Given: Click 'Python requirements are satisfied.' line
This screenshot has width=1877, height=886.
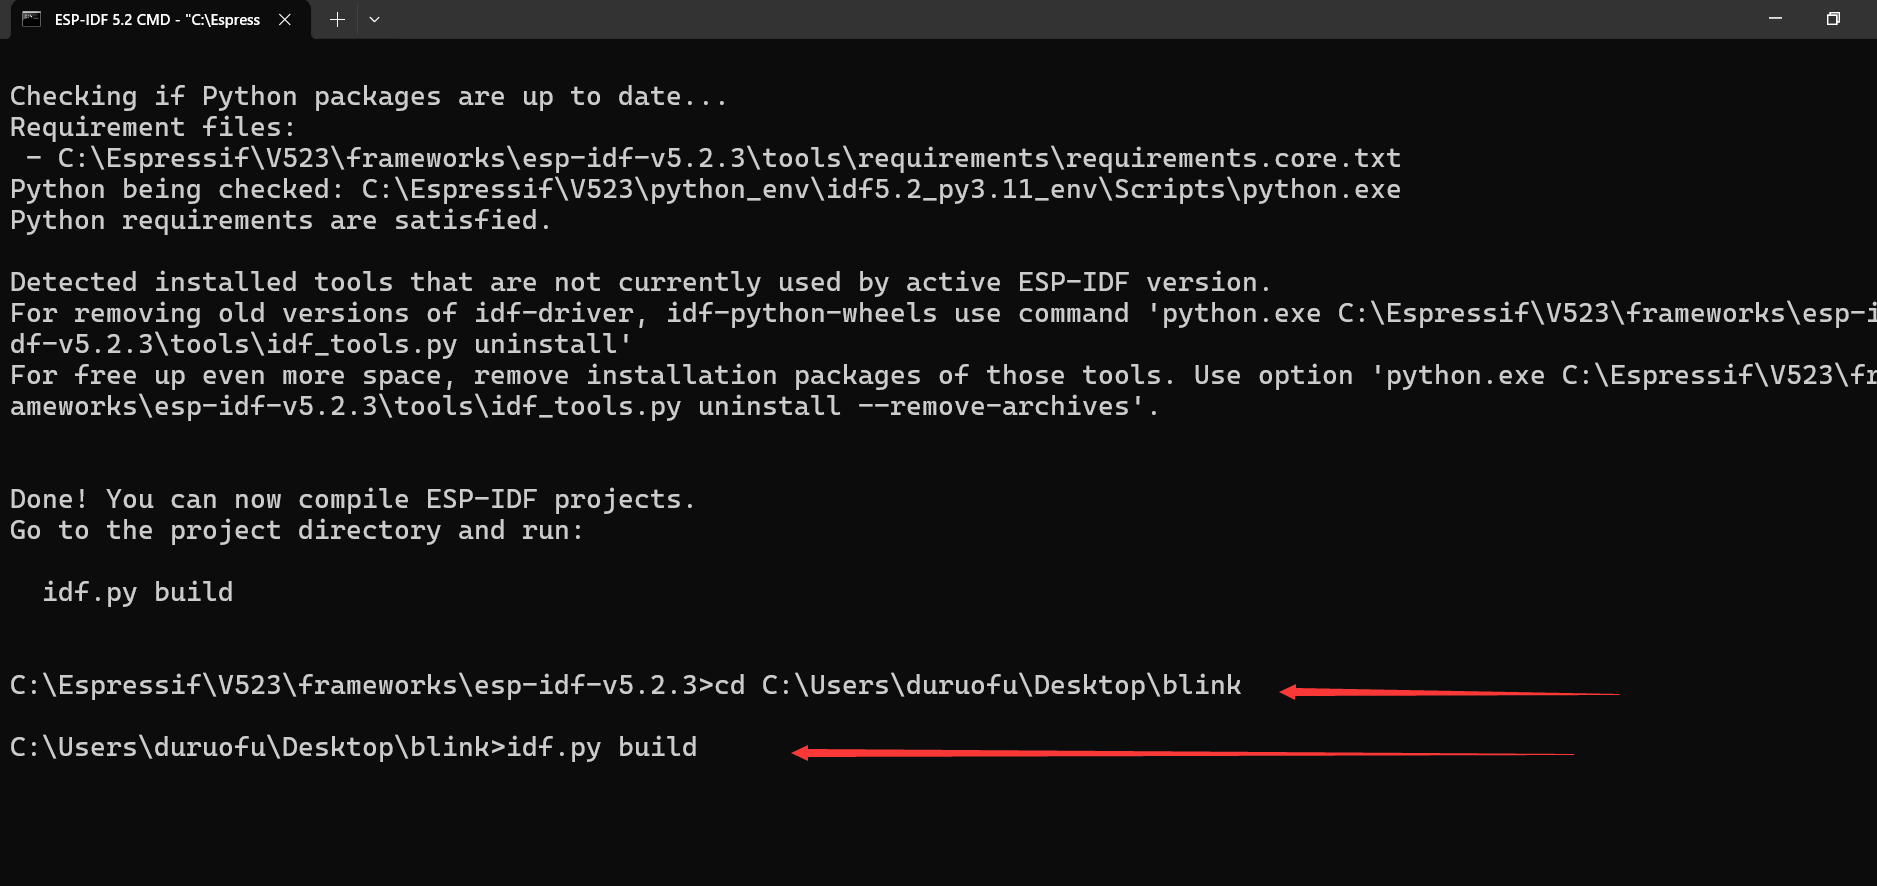Looking at the screenshot, I should pyautogui.click(x=280, y=220).
